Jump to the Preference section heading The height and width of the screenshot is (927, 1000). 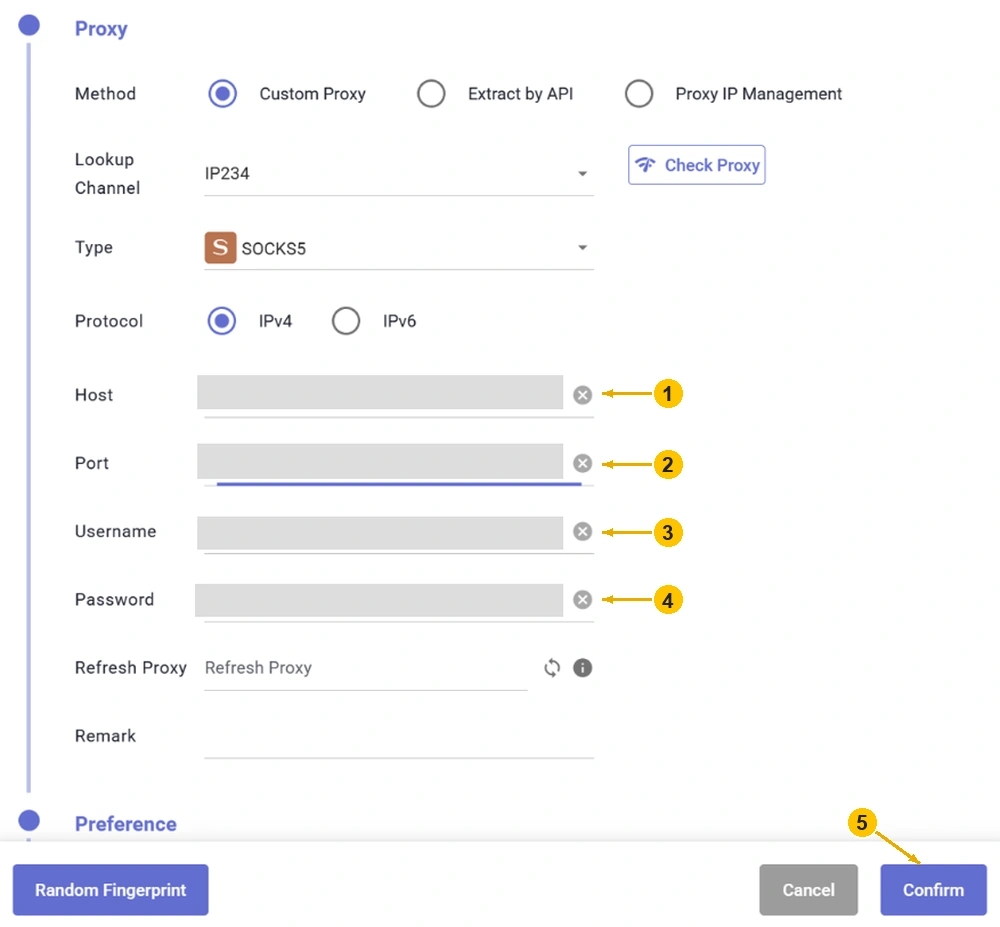(126, 824)
